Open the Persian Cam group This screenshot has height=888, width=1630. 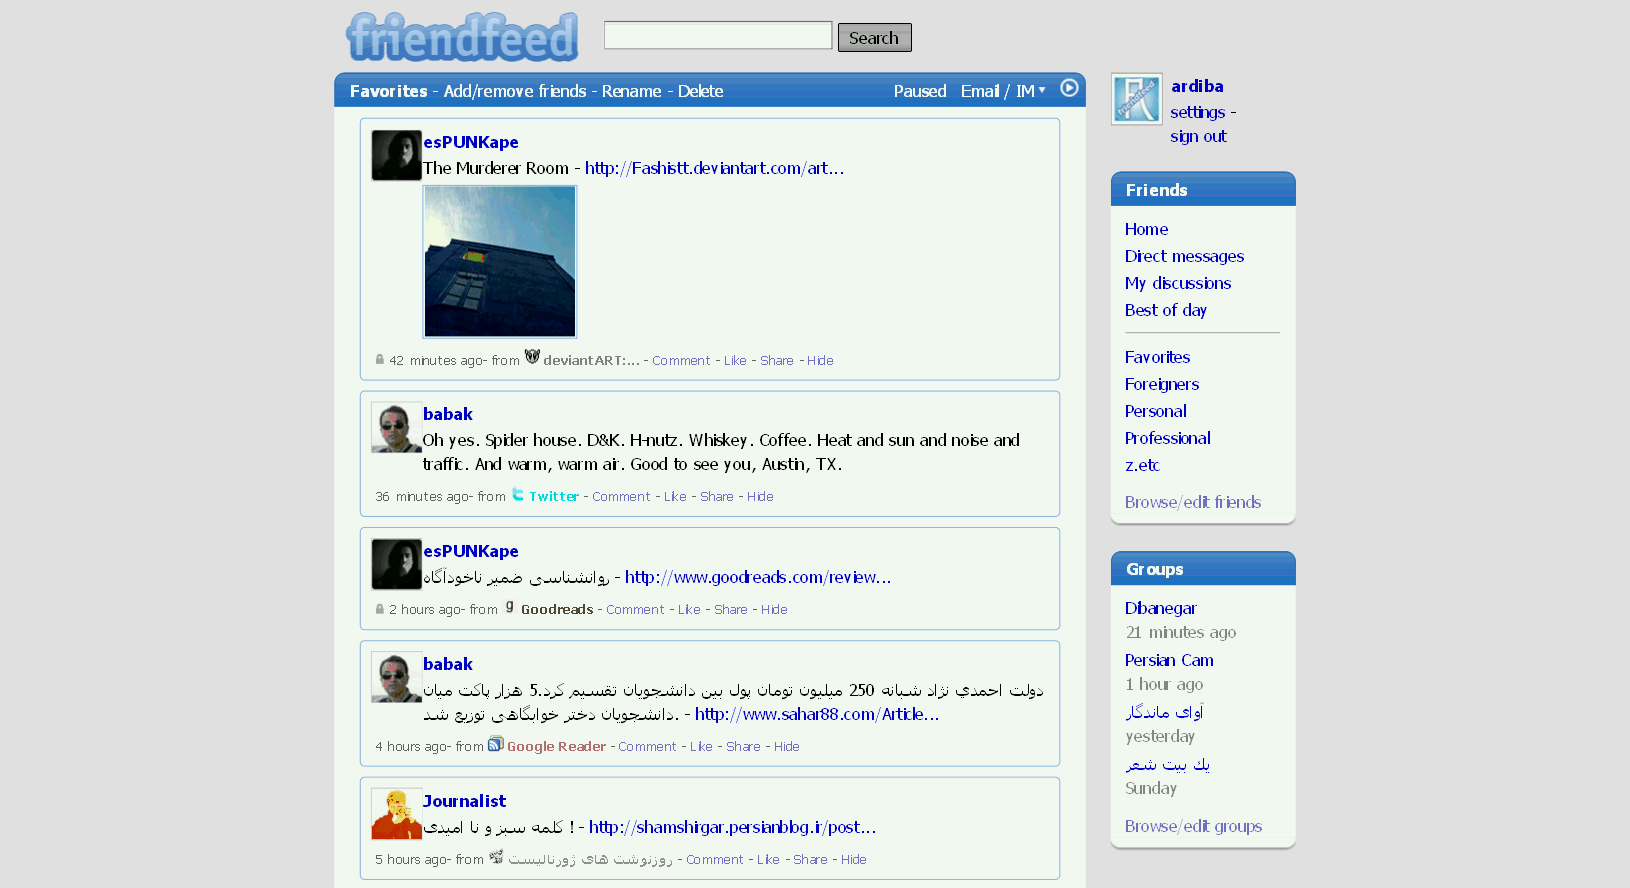tap(1169, 660)
